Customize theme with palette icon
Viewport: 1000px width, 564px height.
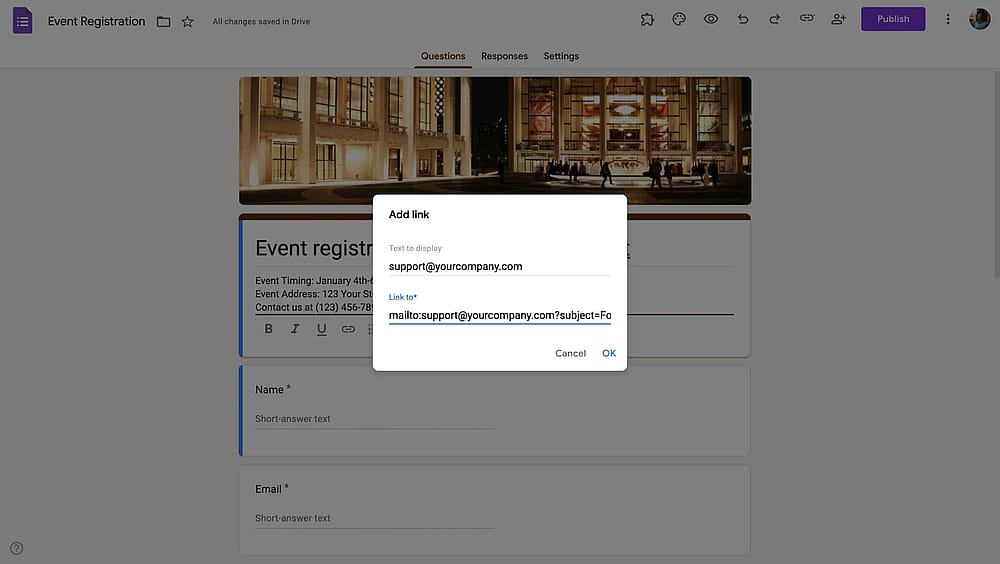(679, 19)
